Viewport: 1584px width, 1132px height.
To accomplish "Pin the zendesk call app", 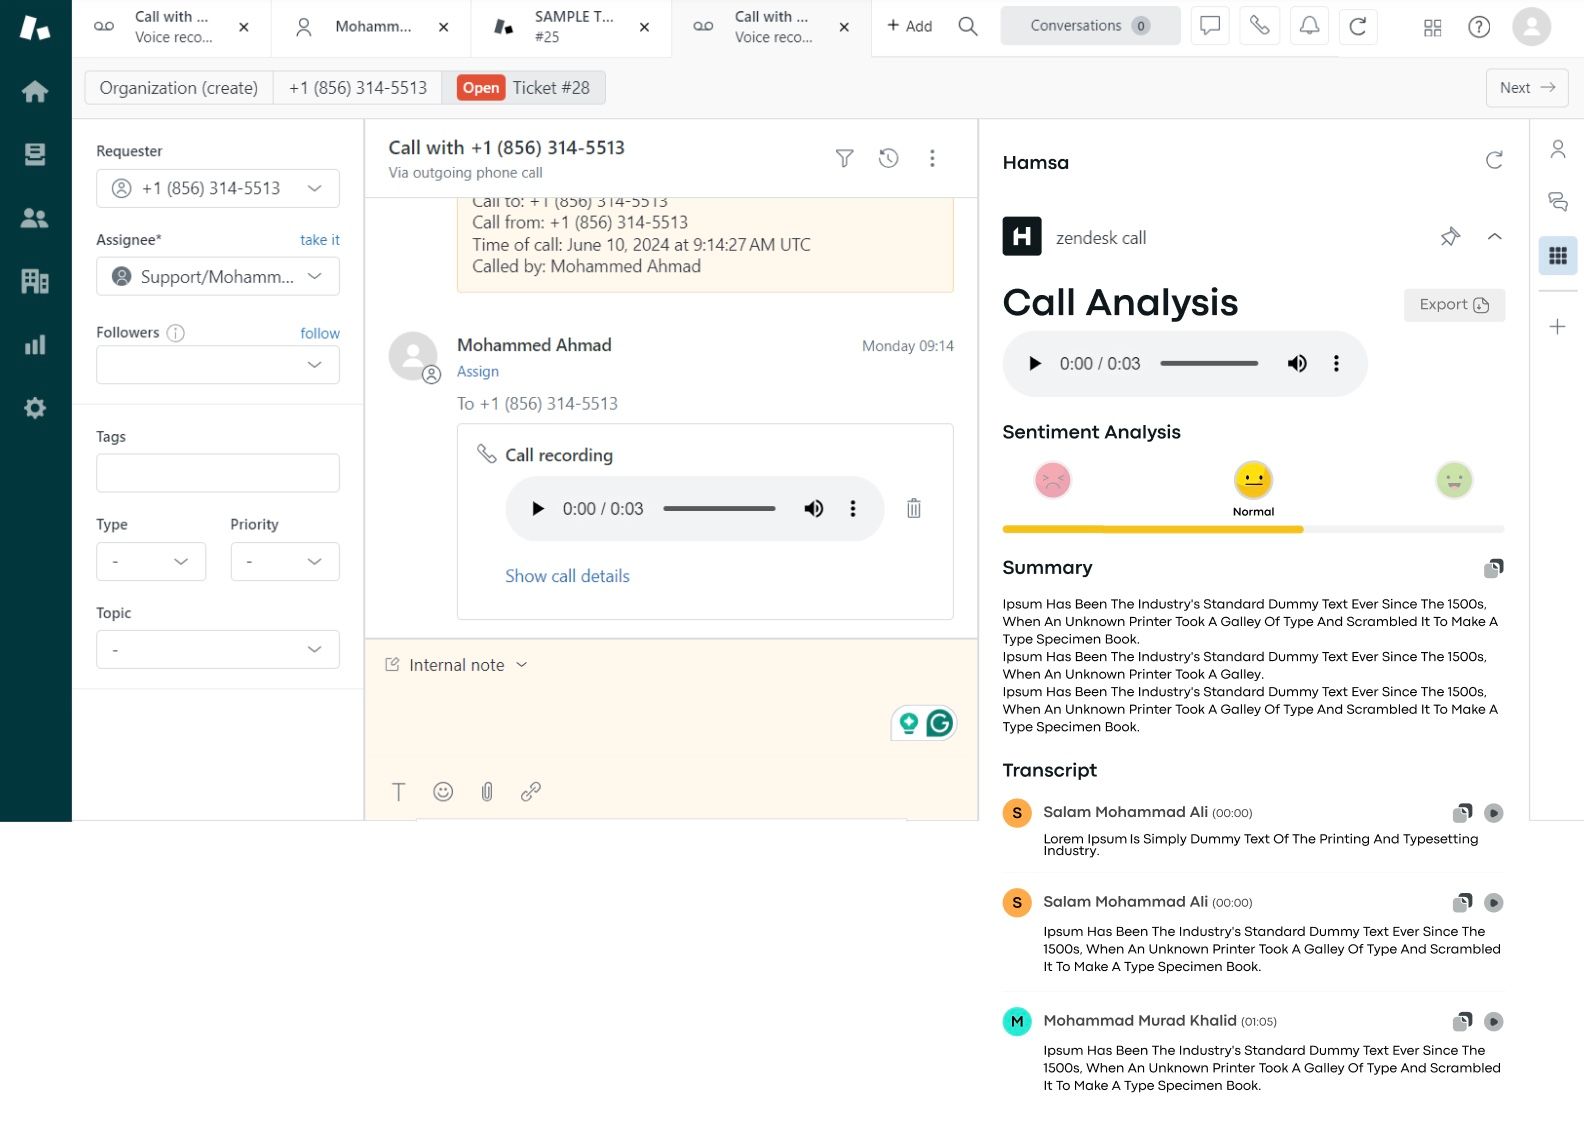I will 1450,237.
